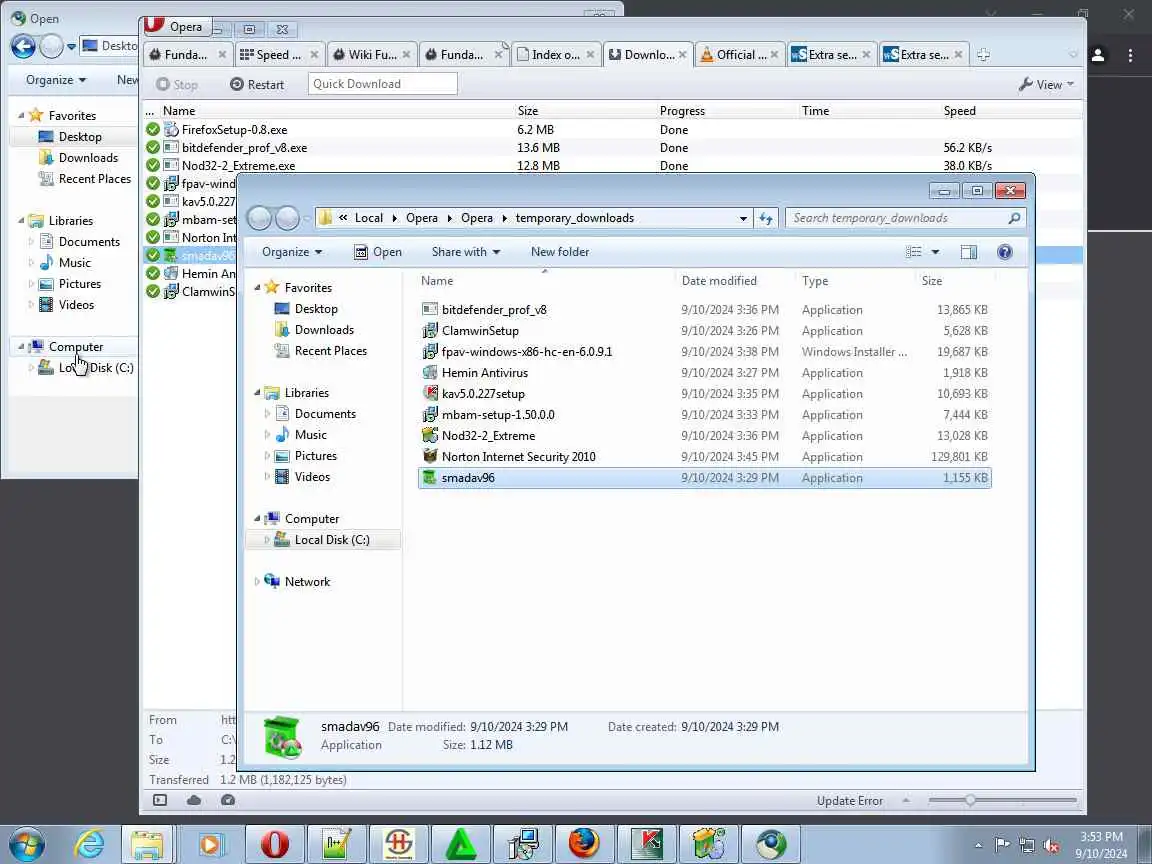This screenshot has width=1152, height=864.
Task: Open a new Opera tab with plus icon
Action: 983,54
